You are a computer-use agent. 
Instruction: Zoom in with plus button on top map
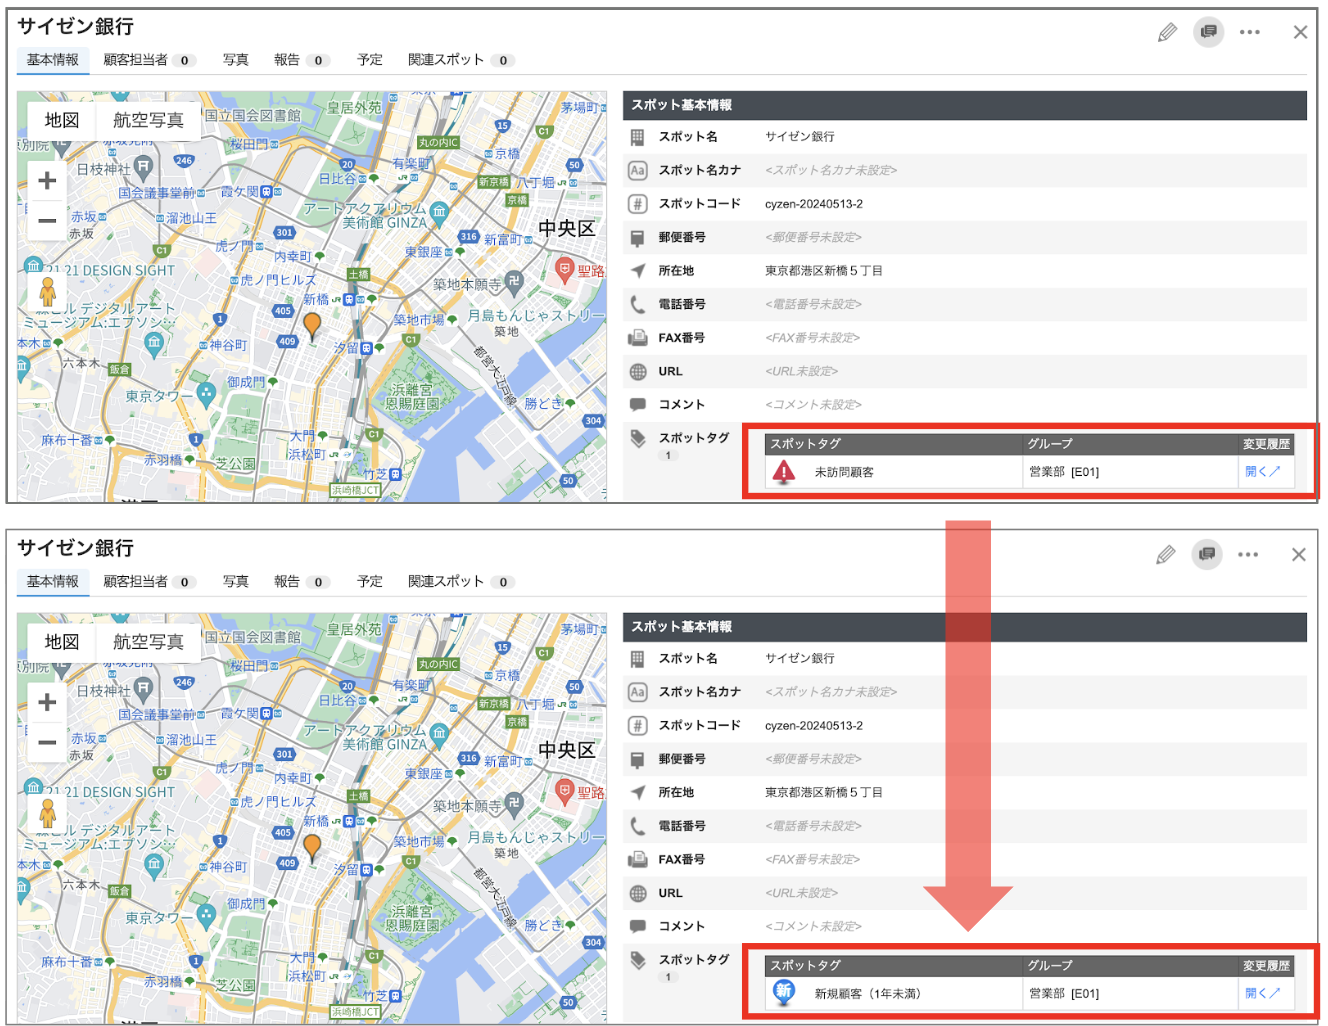[47, 181]
